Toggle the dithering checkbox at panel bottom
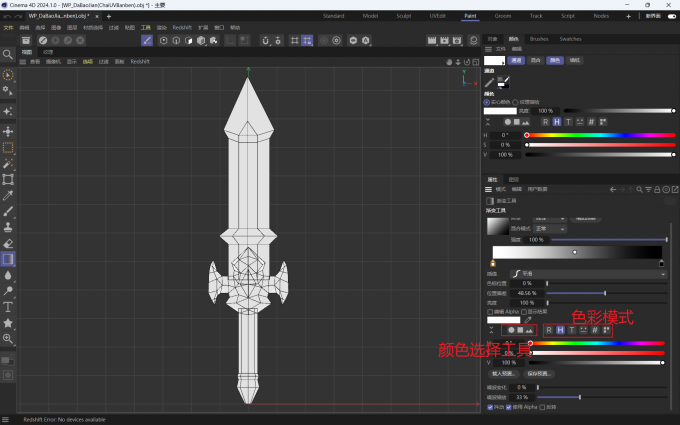This screenshot has height=425, width=680. pos(490,407)
